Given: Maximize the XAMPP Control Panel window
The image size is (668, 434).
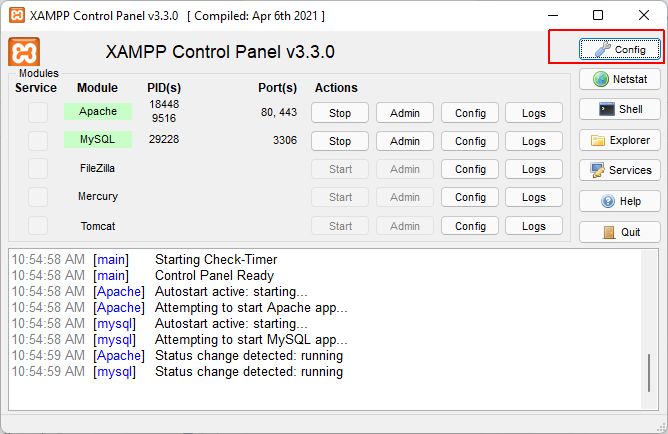Looking at the screenshot, I should (x=598, y=15).
